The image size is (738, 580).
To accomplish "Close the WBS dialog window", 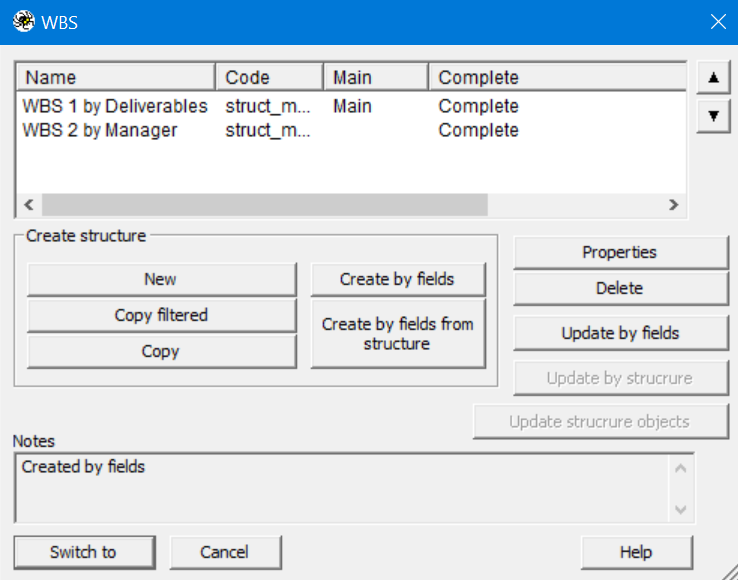I will coord(718,22).
